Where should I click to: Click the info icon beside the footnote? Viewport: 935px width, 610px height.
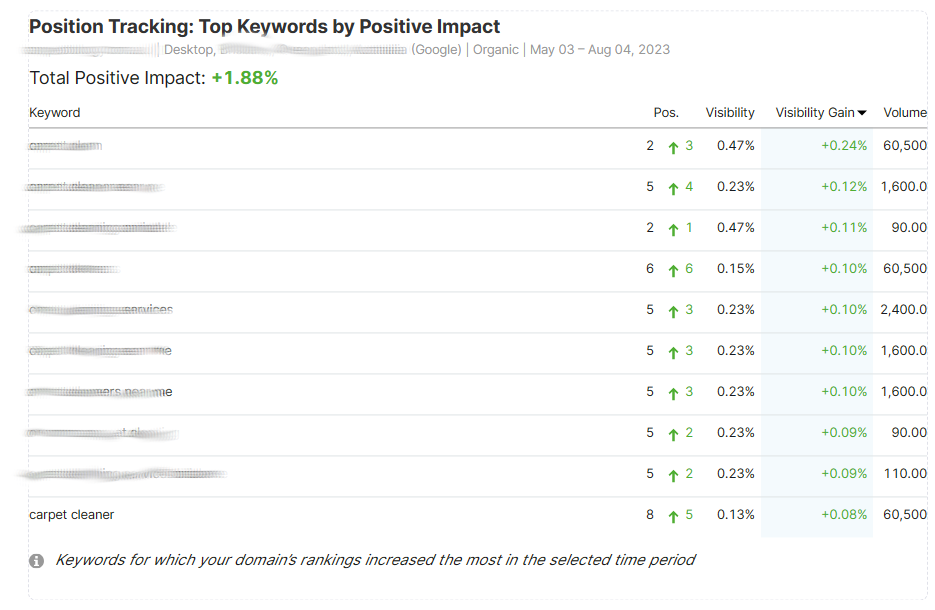pos(37,561)
